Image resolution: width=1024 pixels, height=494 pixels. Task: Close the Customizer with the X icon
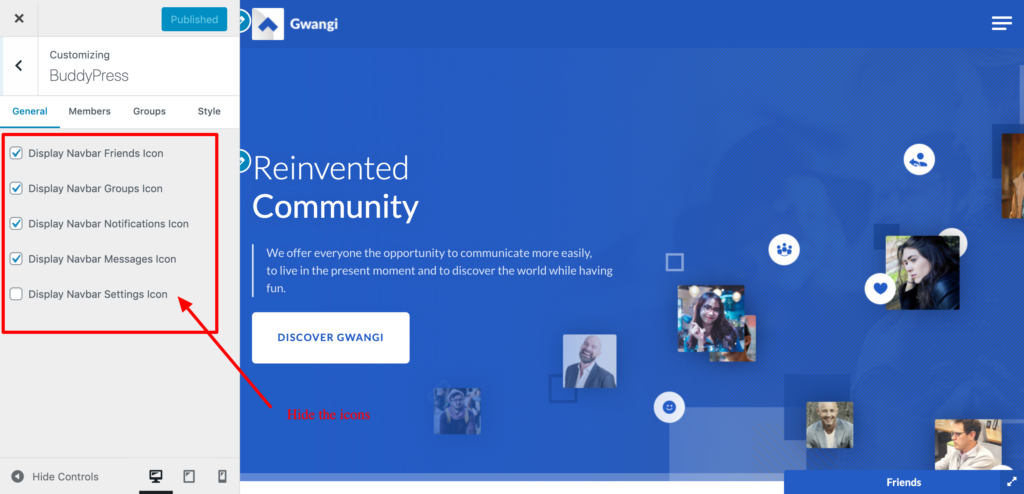point(19,18)
